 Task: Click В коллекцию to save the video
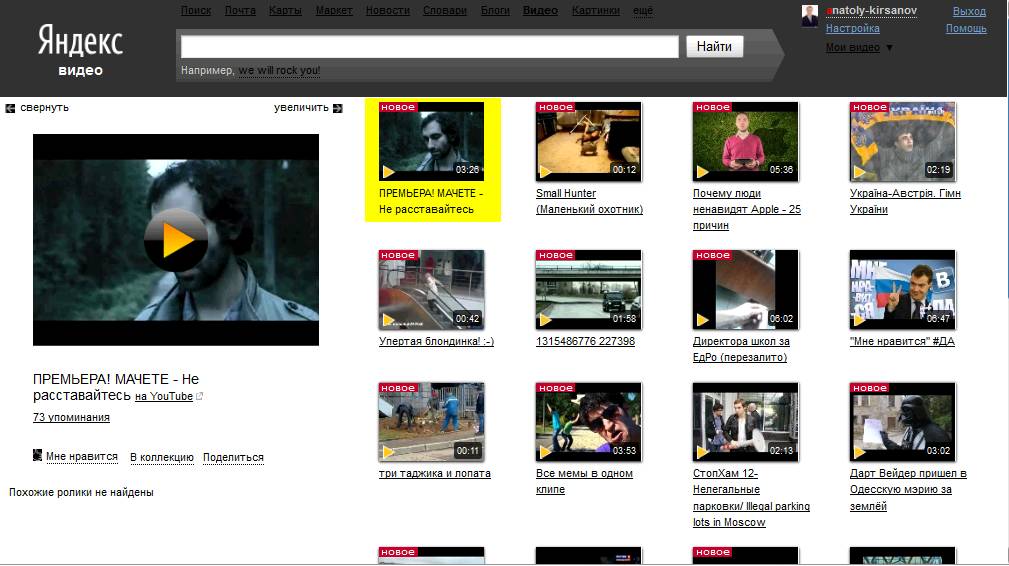click(x=162, y=457)
